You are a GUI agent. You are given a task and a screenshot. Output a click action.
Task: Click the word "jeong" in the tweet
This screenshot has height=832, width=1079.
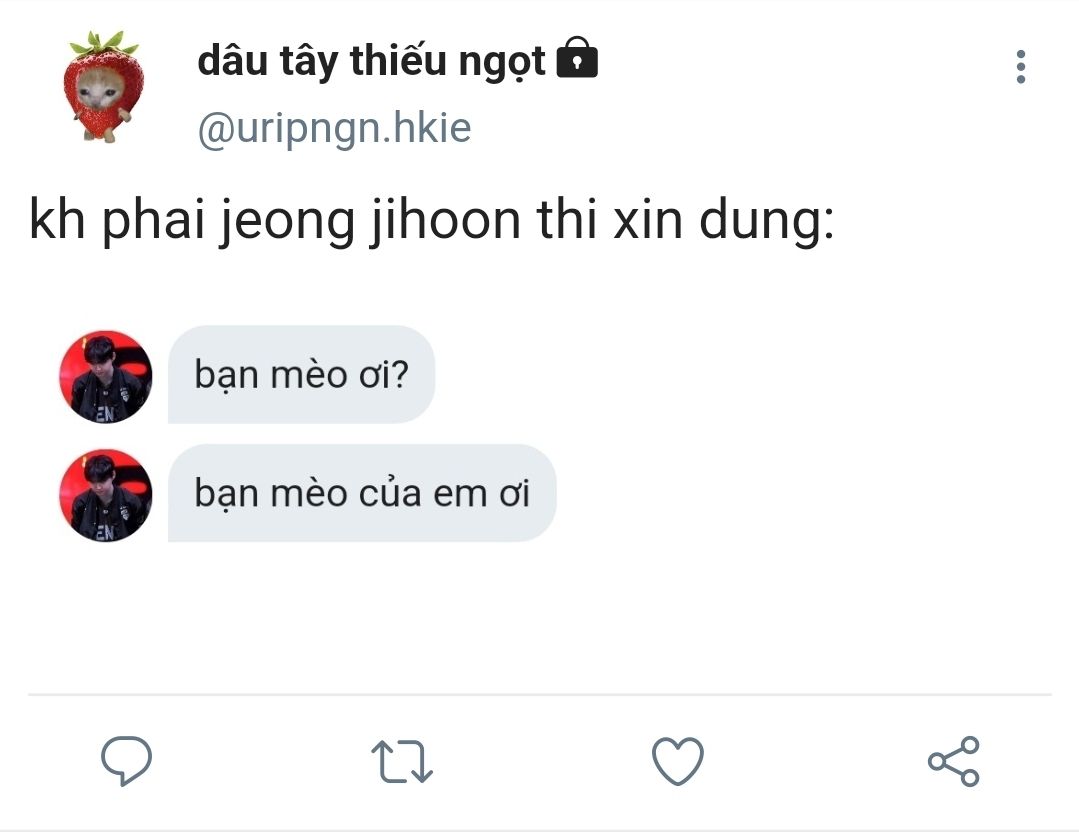[286, 220]
